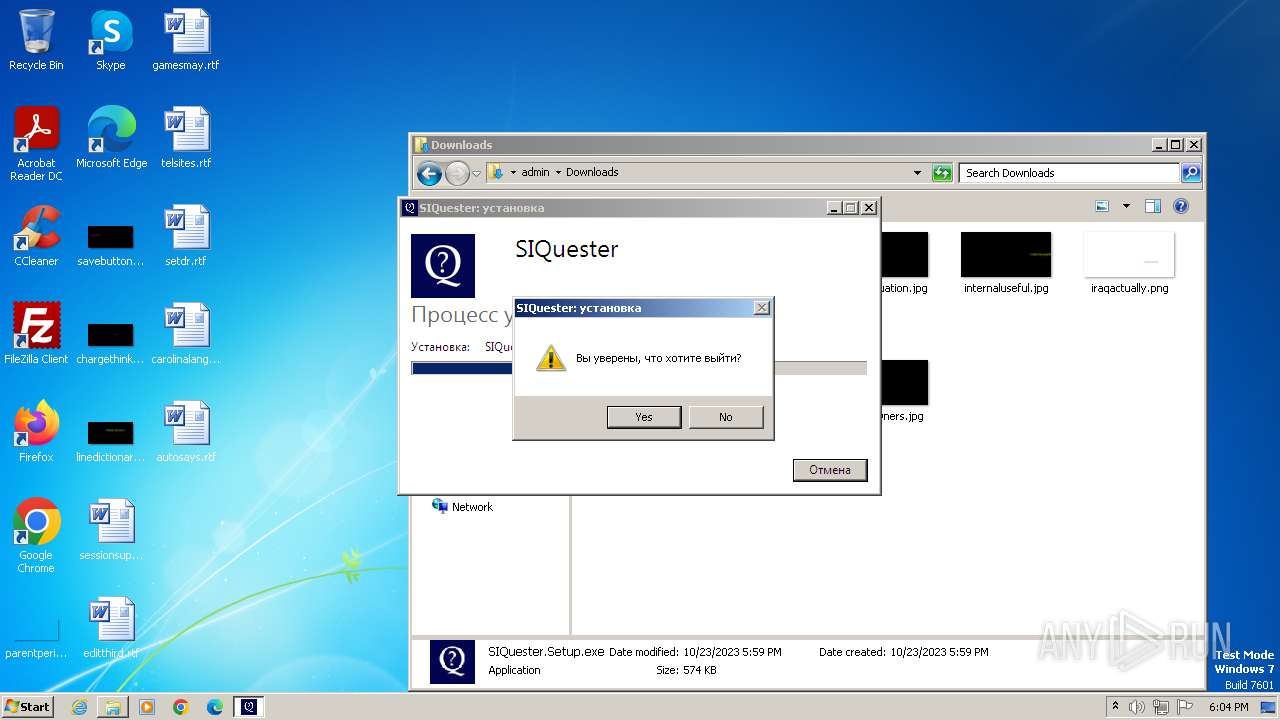
Task: Select the telsites.rtf file on the desktop
Action: (x=186, y=138)
